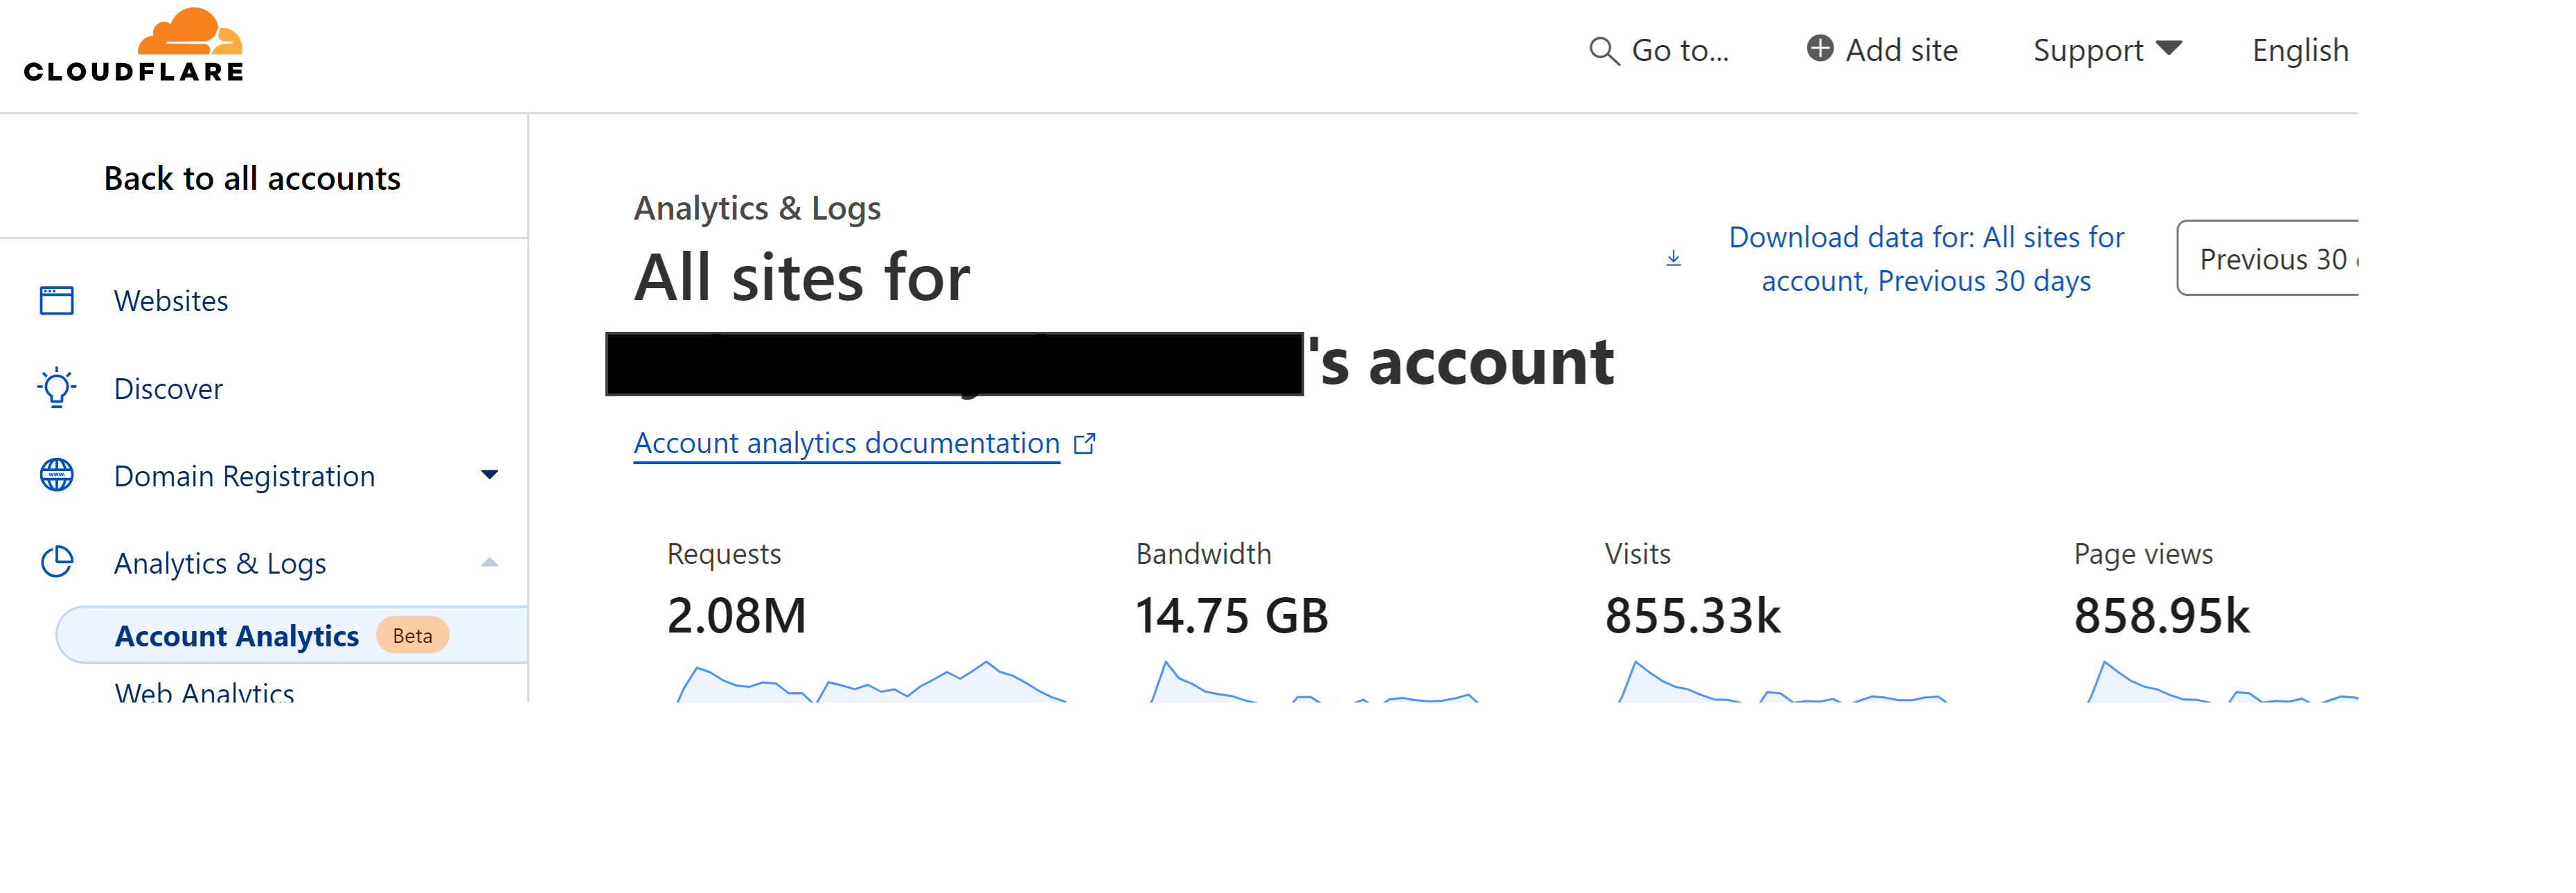The width and height of the screenshot is (2576, 893).
Task: Select Account Analytics in the sidebar
Action: (237, 636)
